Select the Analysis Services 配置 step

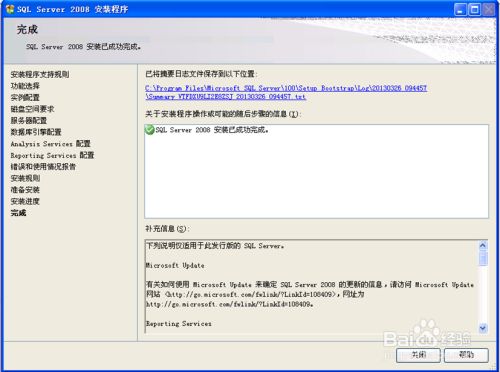click(x=50, y=144)
